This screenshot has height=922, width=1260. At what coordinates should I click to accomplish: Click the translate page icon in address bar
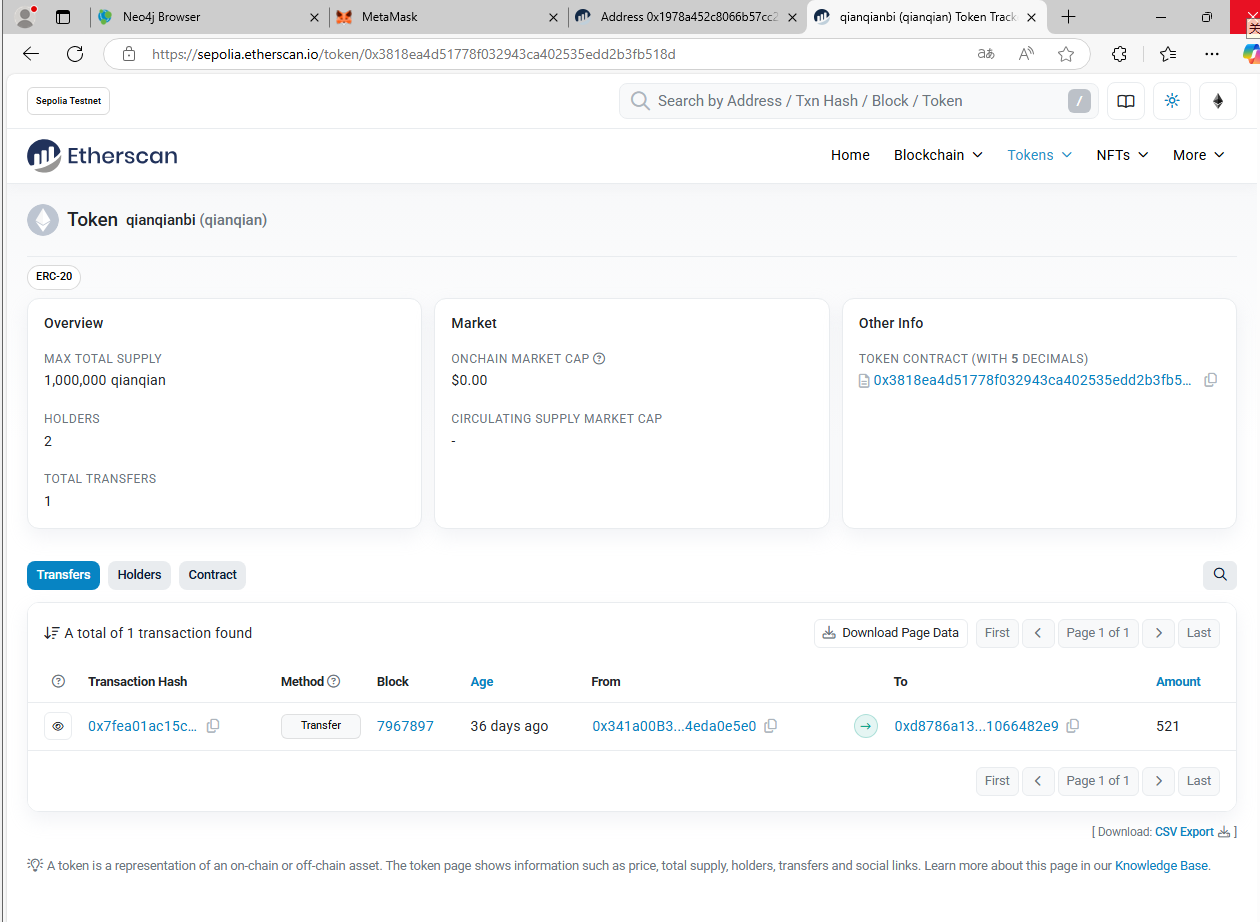[986, 54]
